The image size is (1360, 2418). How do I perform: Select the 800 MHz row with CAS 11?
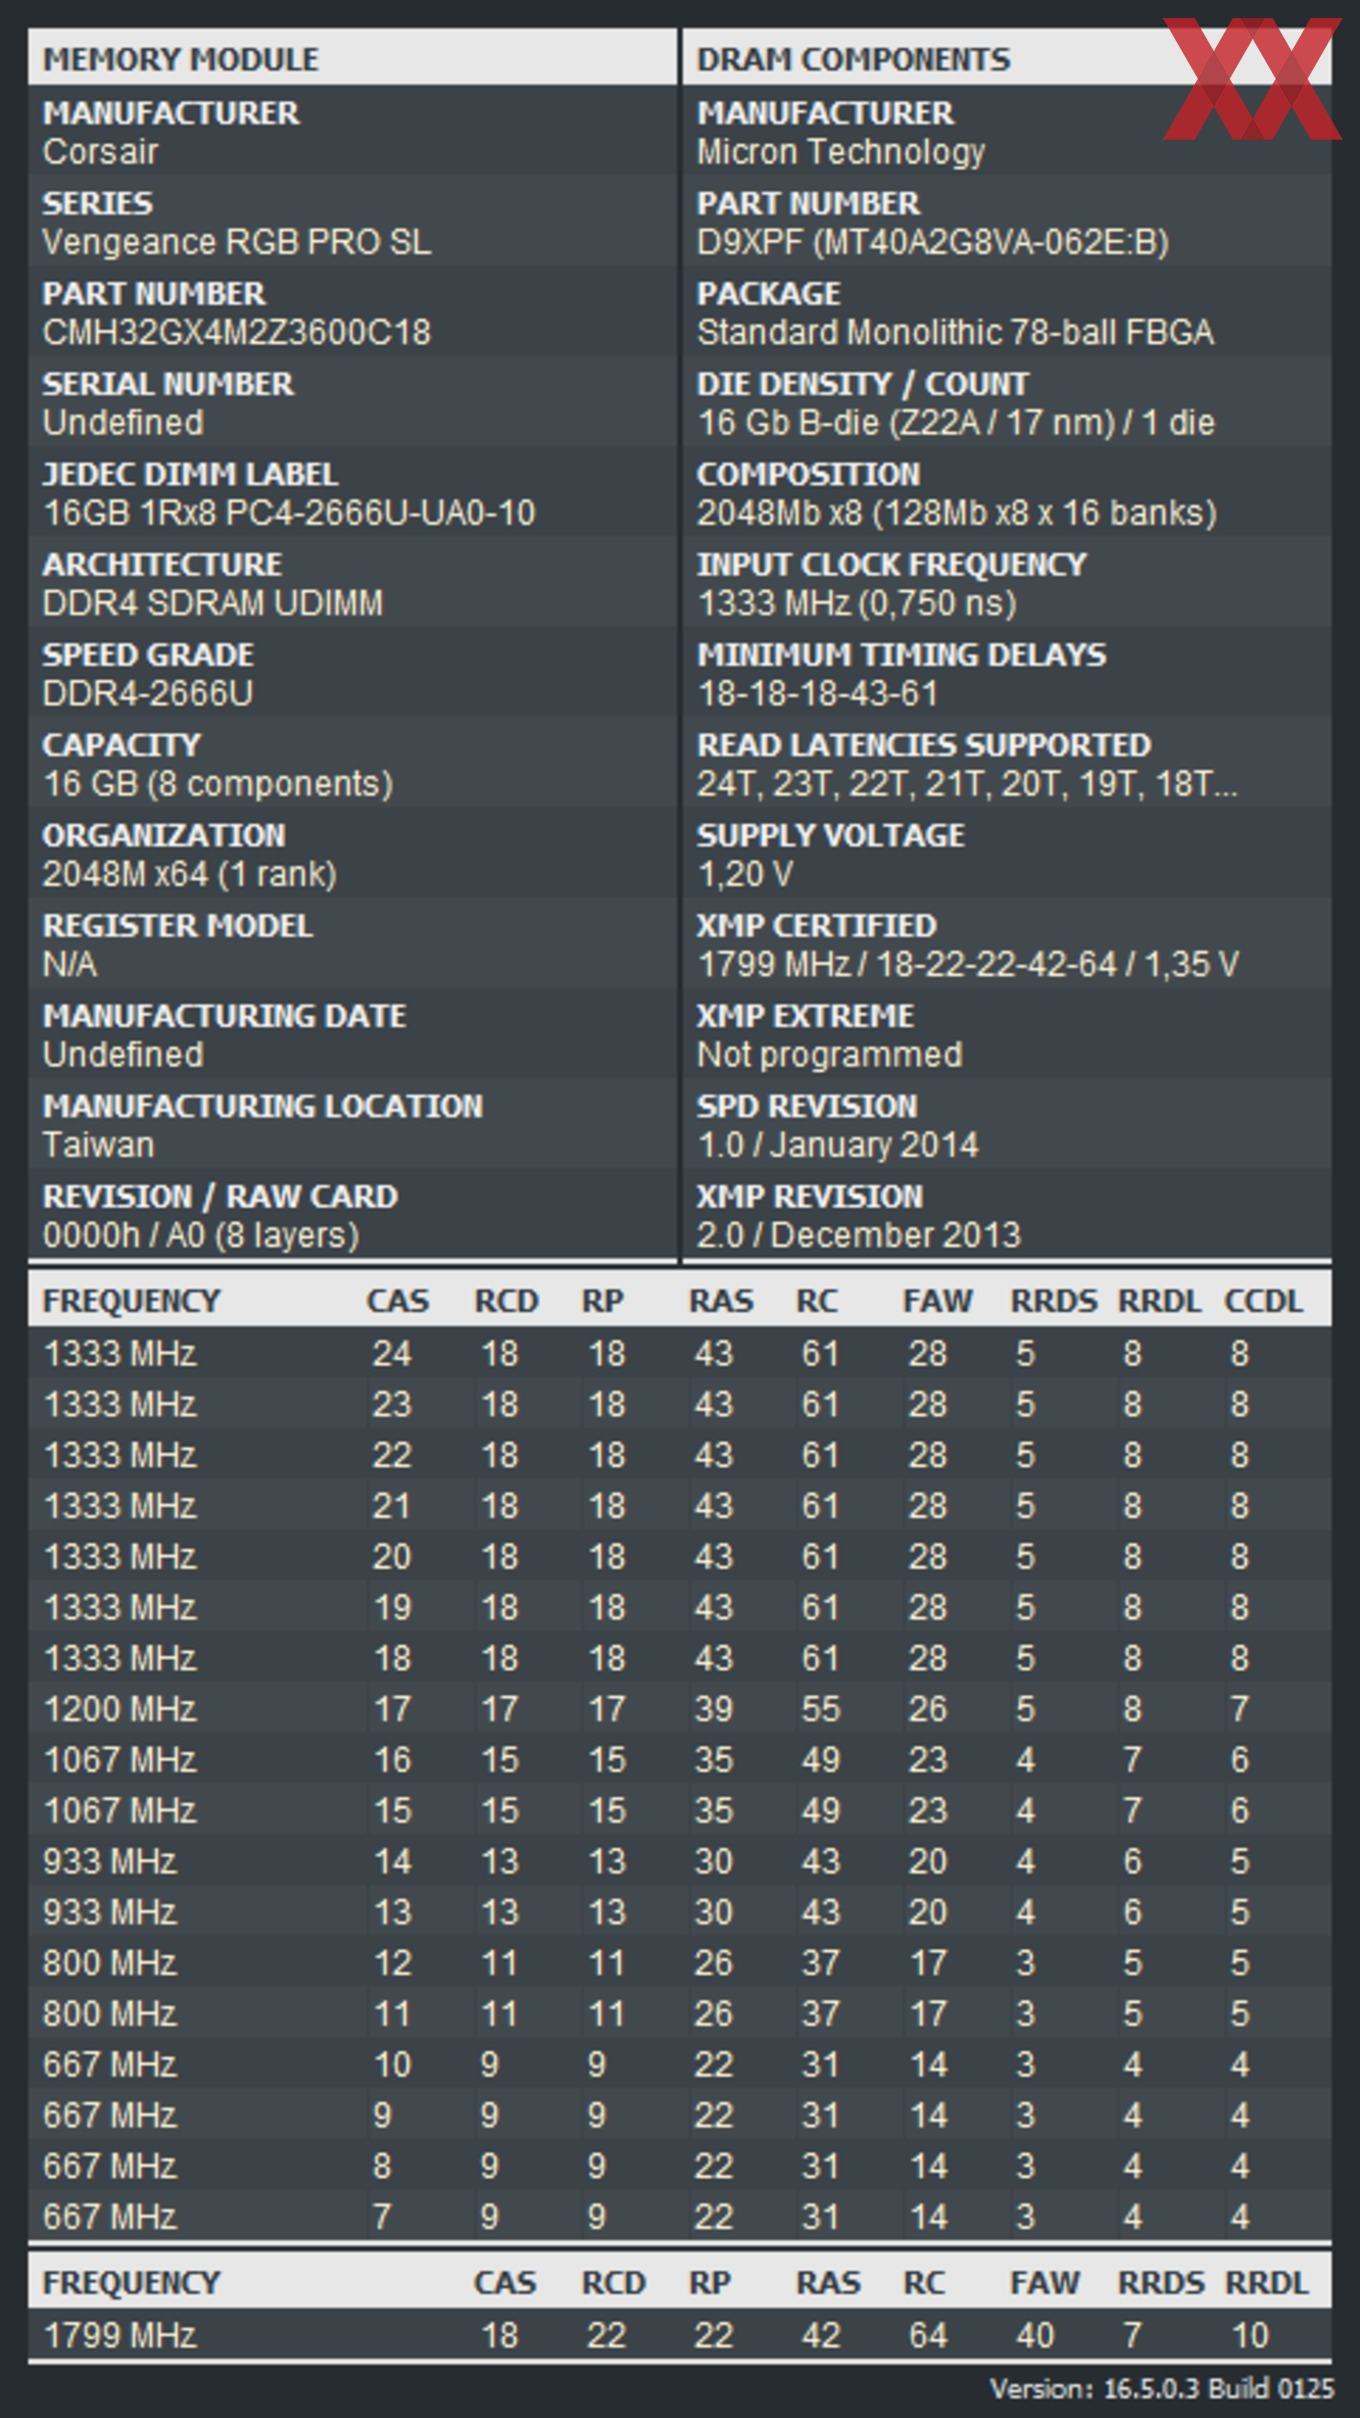point(680,2013)
